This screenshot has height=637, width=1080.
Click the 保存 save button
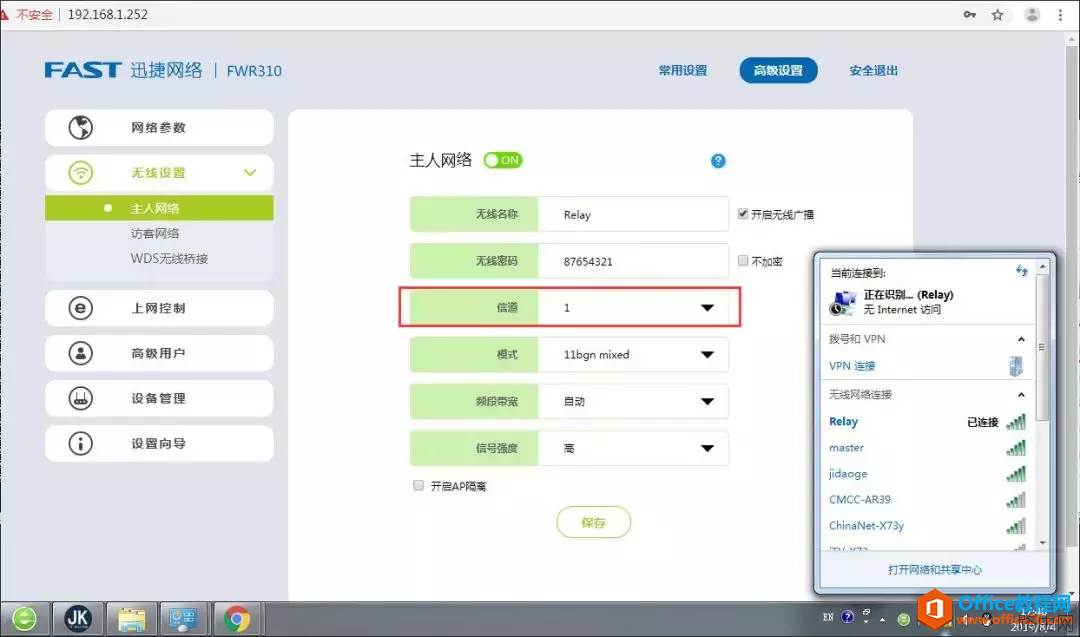coord(594,522)
